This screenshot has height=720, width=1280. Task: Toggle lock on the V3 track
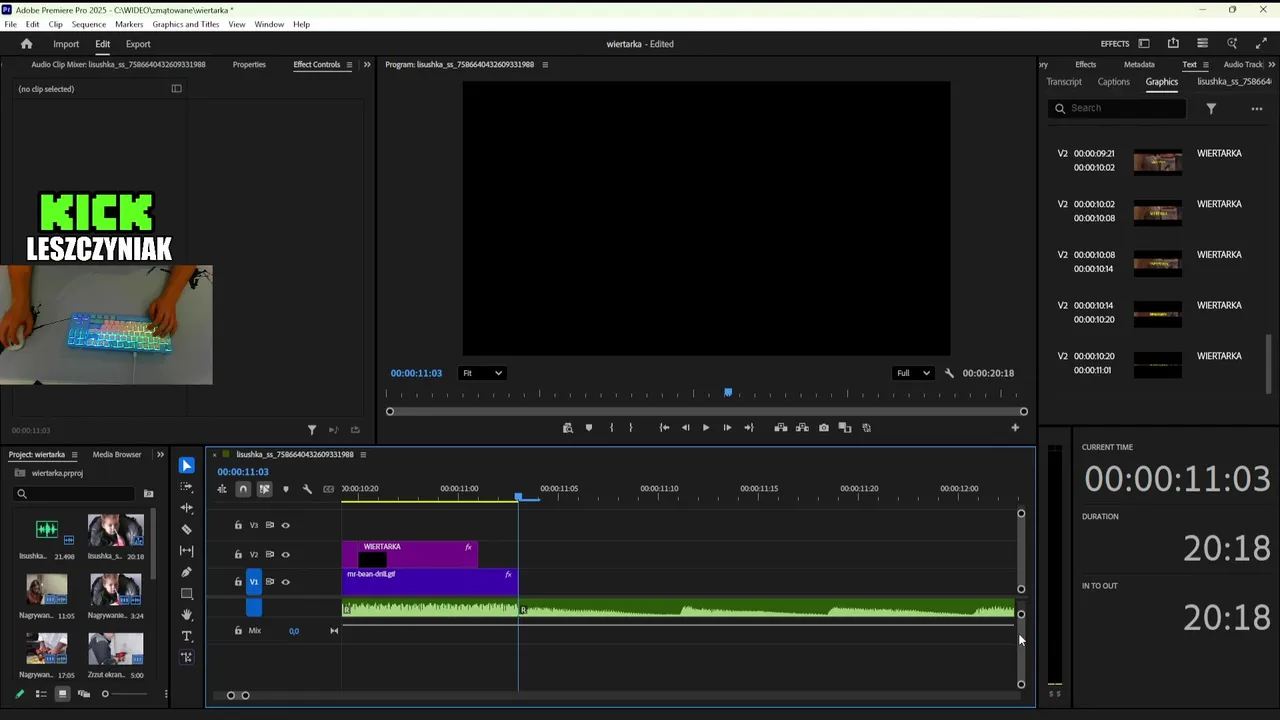(238, 525)
